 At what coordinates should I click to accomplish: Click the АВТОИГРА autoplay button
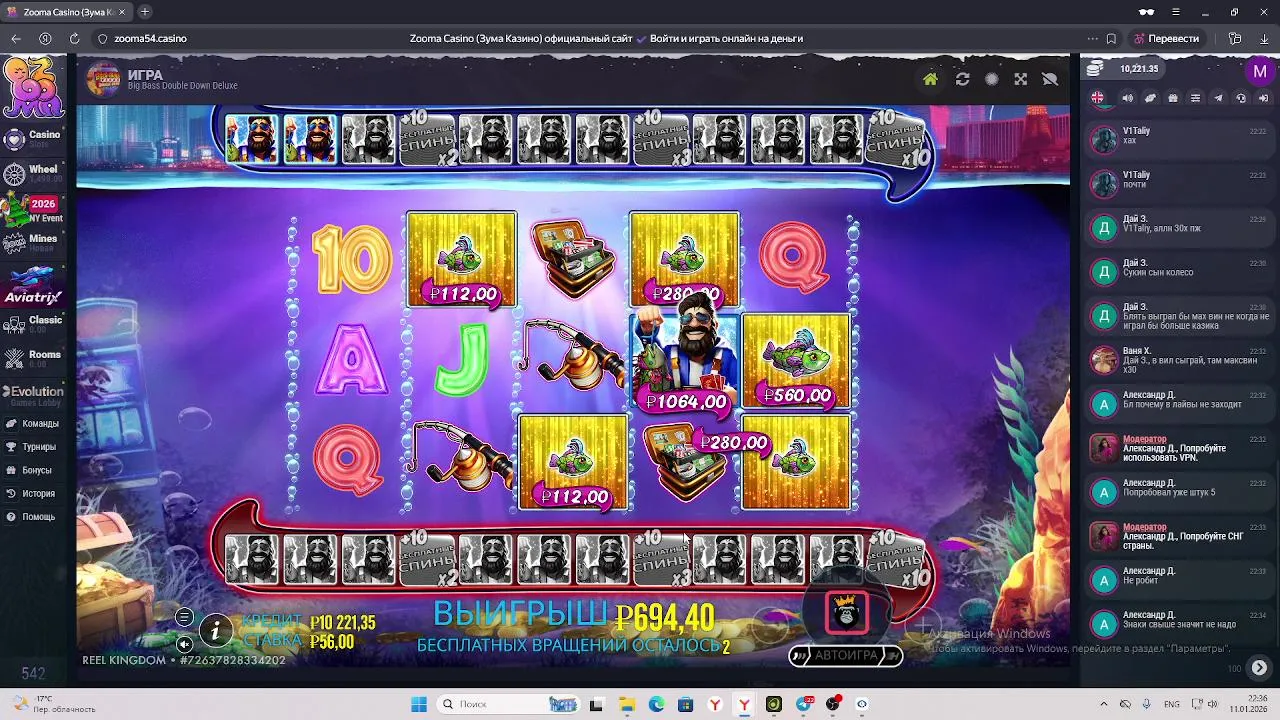coord(846,656)
